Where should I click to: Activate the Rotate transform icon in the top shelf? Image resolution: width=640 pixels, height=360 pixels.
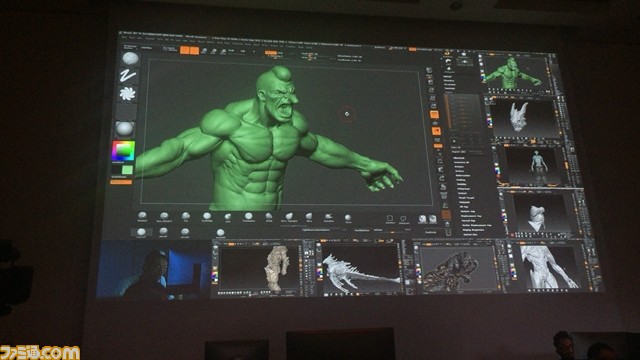pyautogui.click(x=223, y=51)
